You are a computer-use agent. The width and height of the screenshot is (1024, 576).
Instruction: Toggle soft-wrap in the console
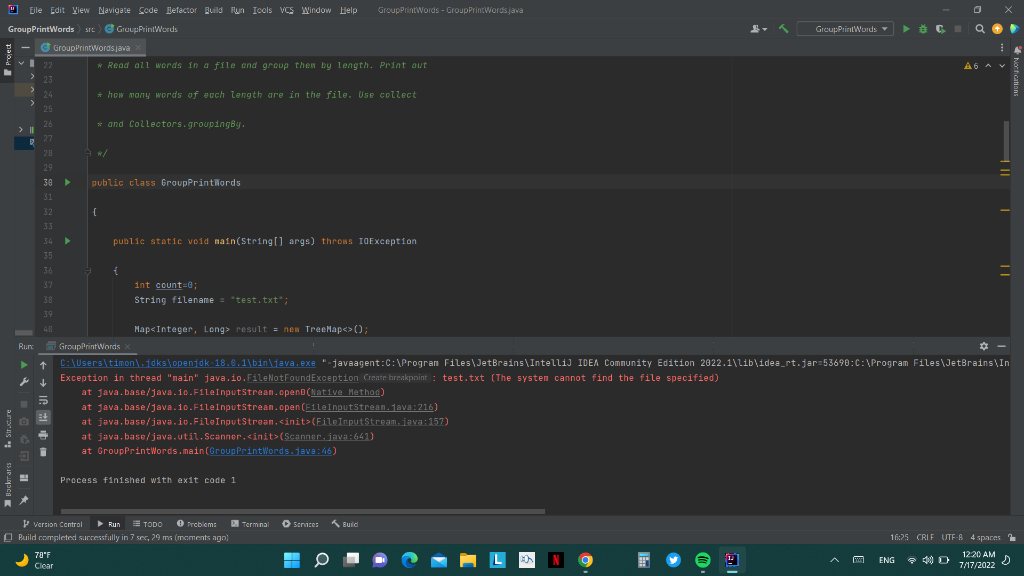click(45, 402)
